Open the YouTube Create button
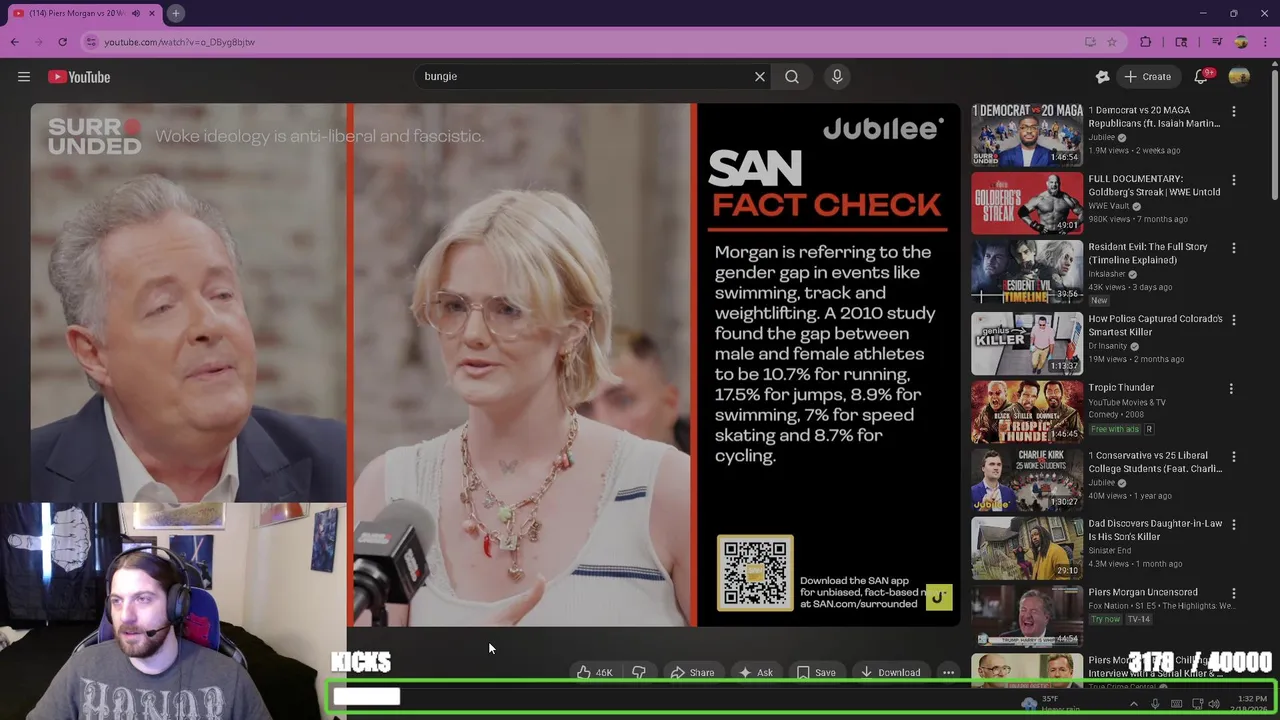Viewport: 1280px width, 720px height. [x=1147, y=77]
